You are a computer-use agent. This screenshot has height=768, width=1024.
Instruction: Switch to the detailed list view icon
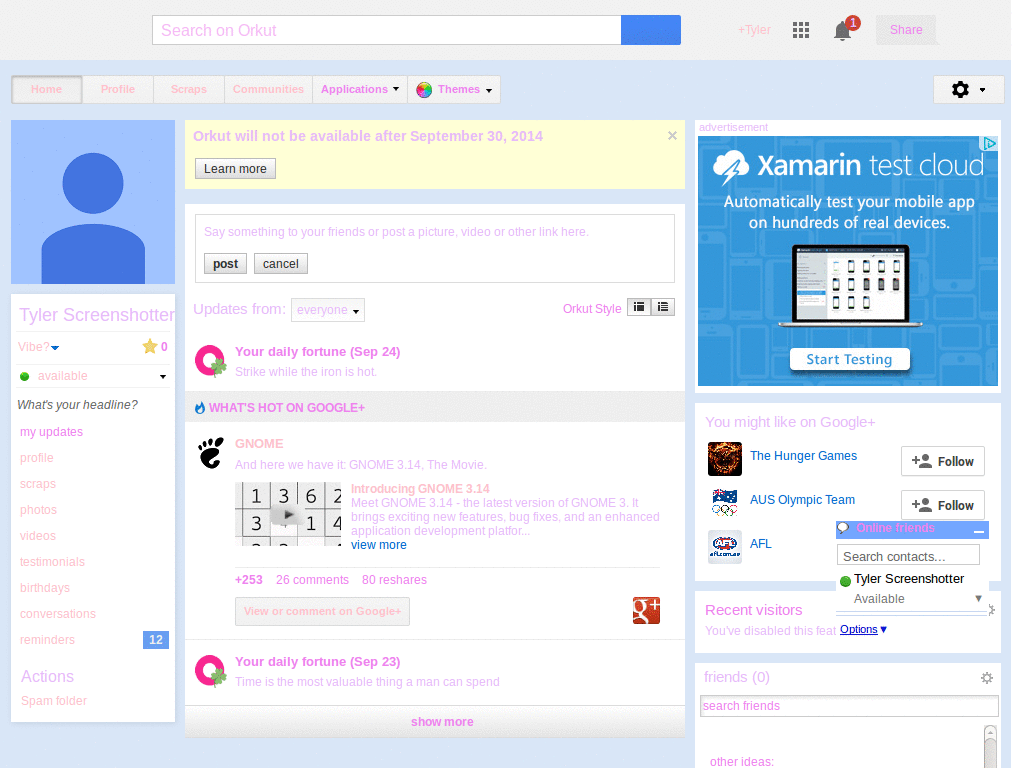(x=663, y=307)
